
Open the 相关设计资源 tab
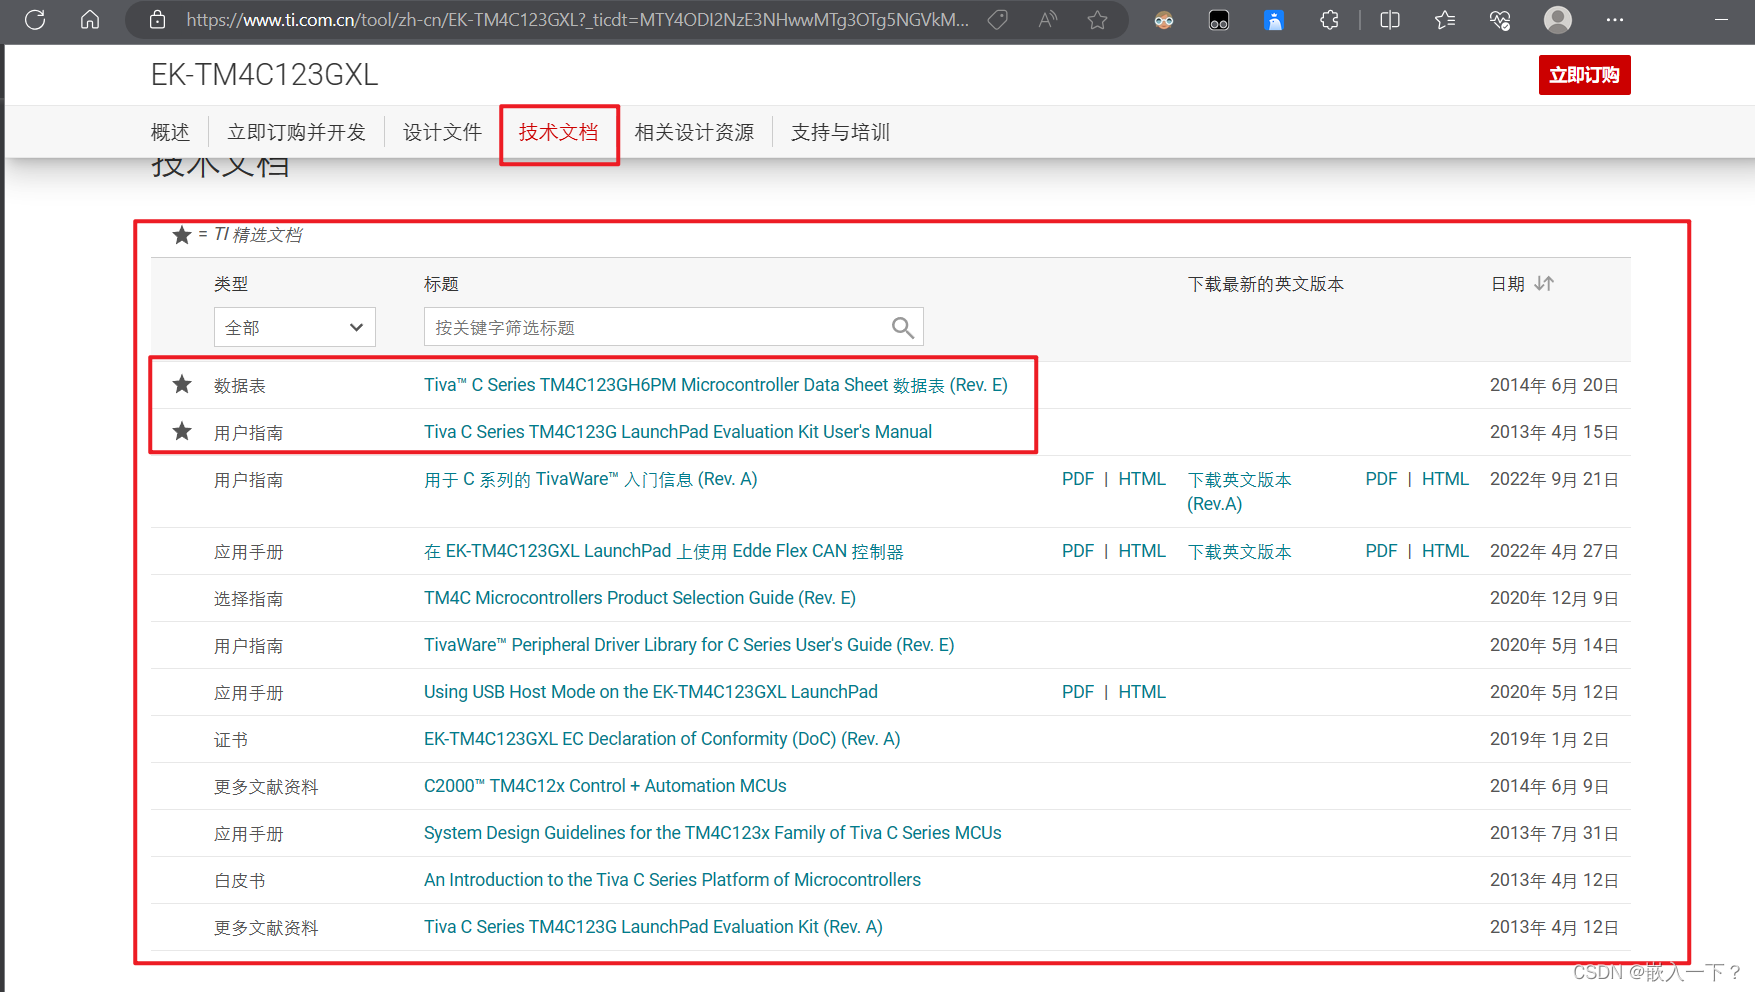694,132
